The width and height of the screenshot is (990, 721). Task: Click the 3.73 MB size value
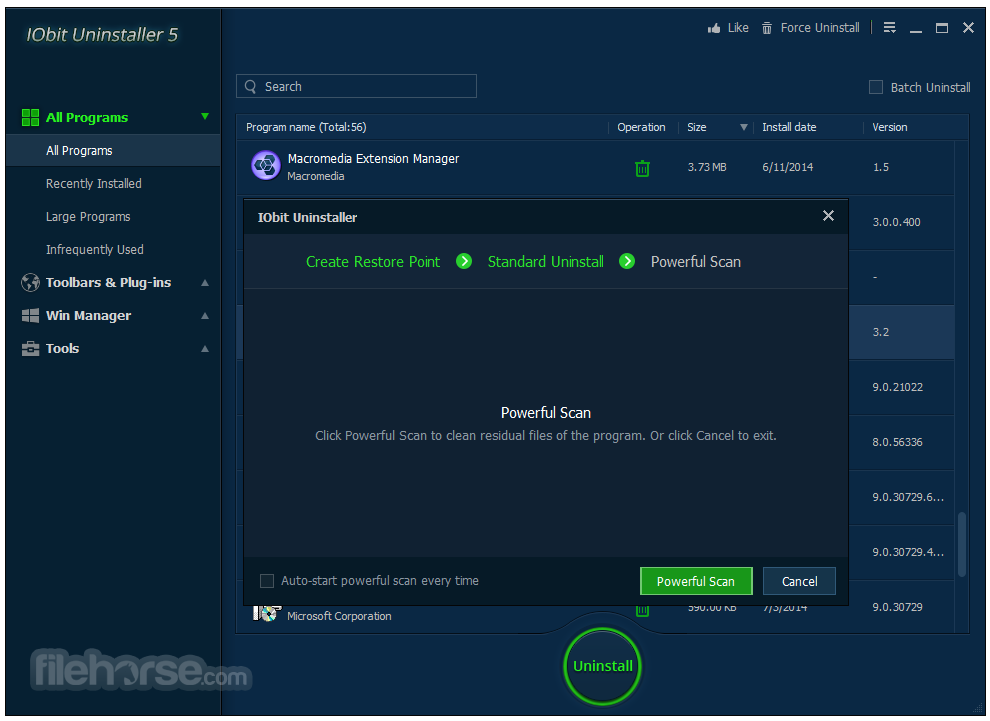[x=707, y=167]
